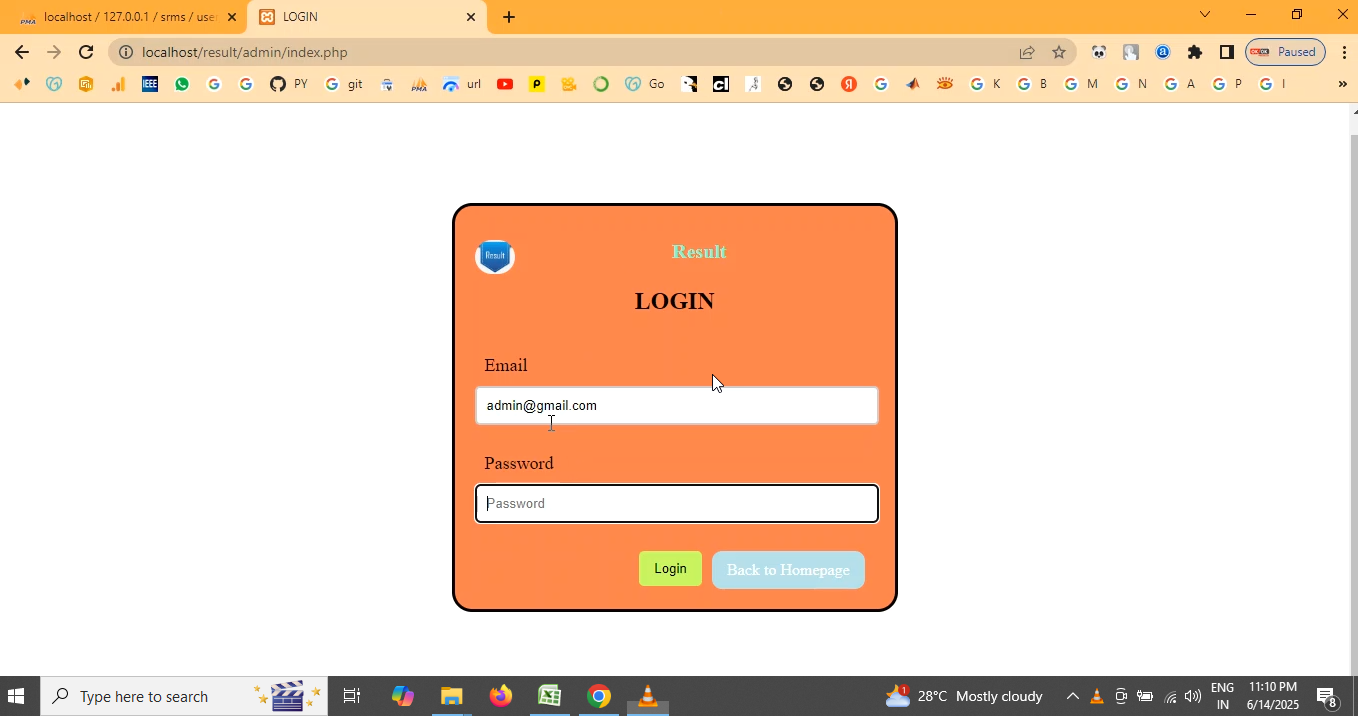Open the Google 'A' bookmark

[x=1180, y=84]
